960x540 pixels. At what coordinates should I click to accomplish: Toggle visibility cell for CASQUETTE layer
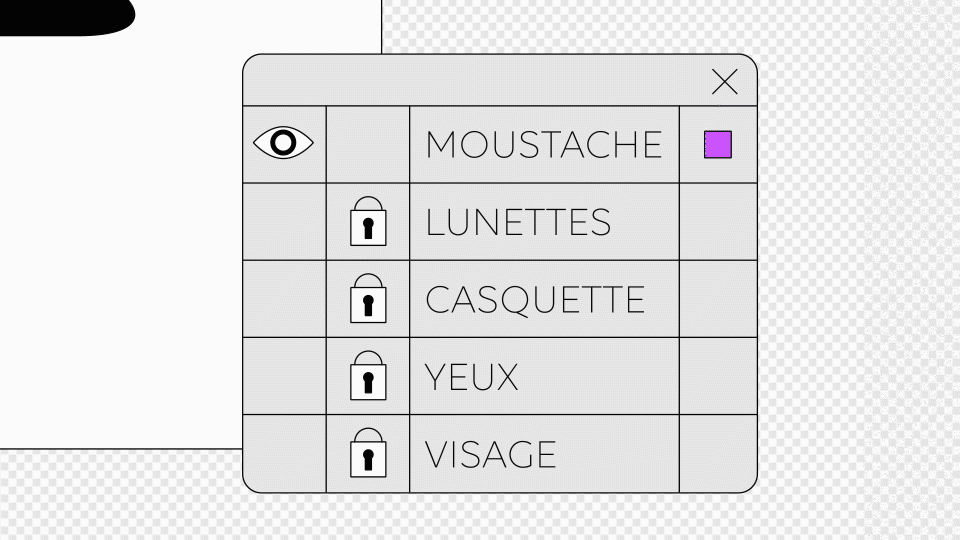click(x=285, y=299)
